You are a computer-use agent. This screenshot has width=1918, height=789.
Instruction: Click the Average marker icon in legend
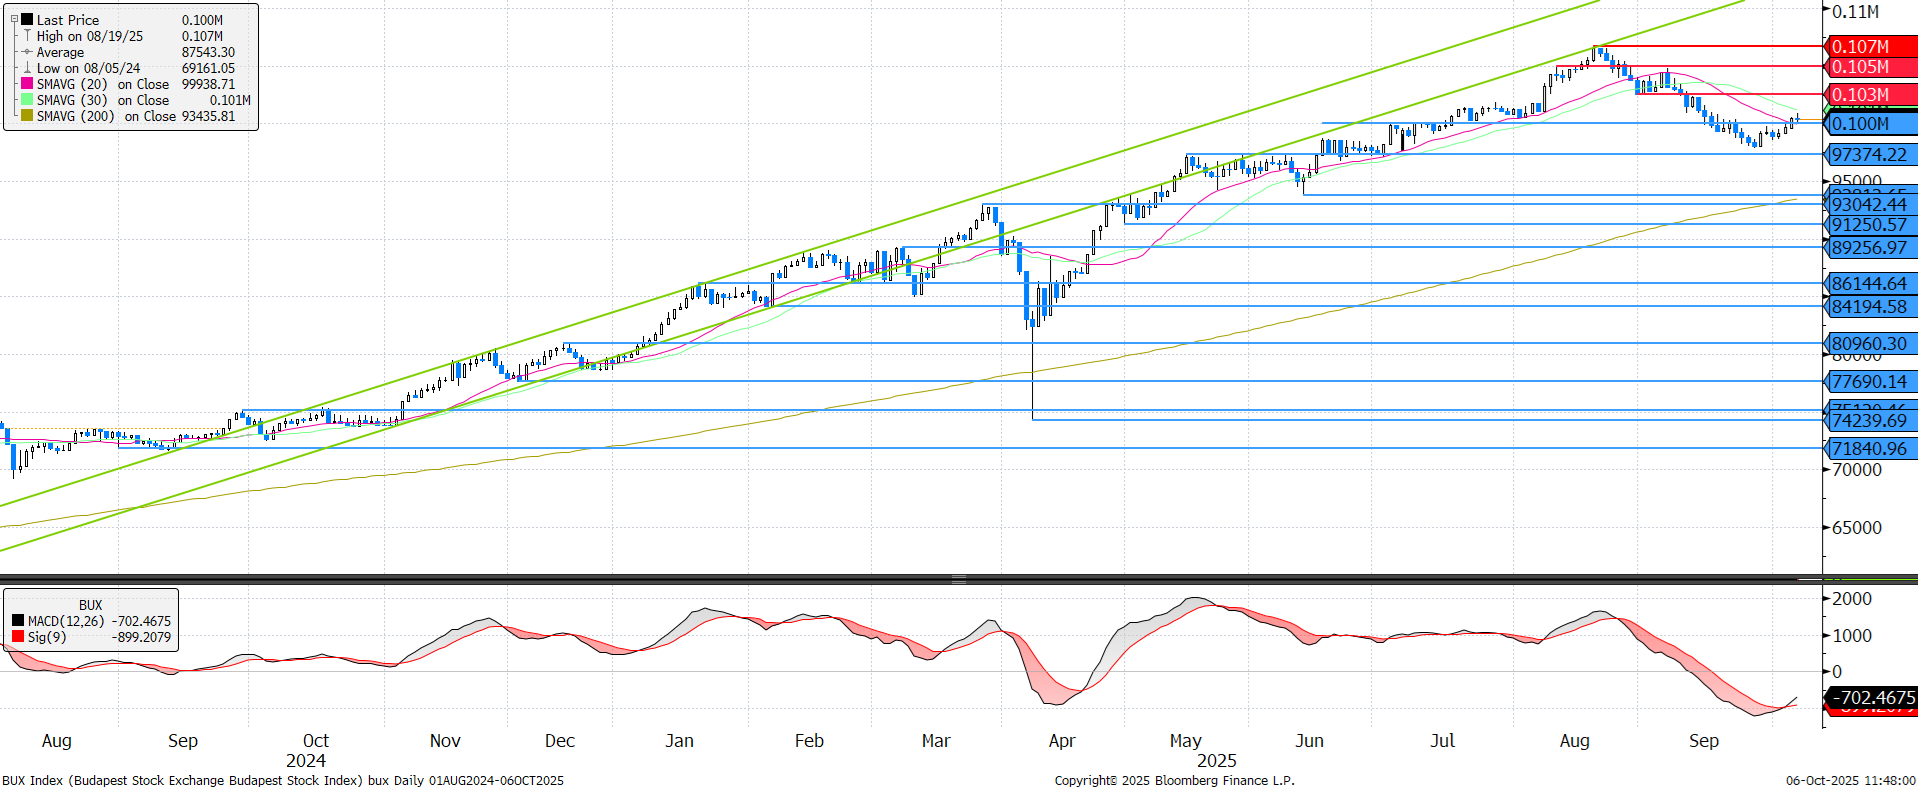point(27,52)
